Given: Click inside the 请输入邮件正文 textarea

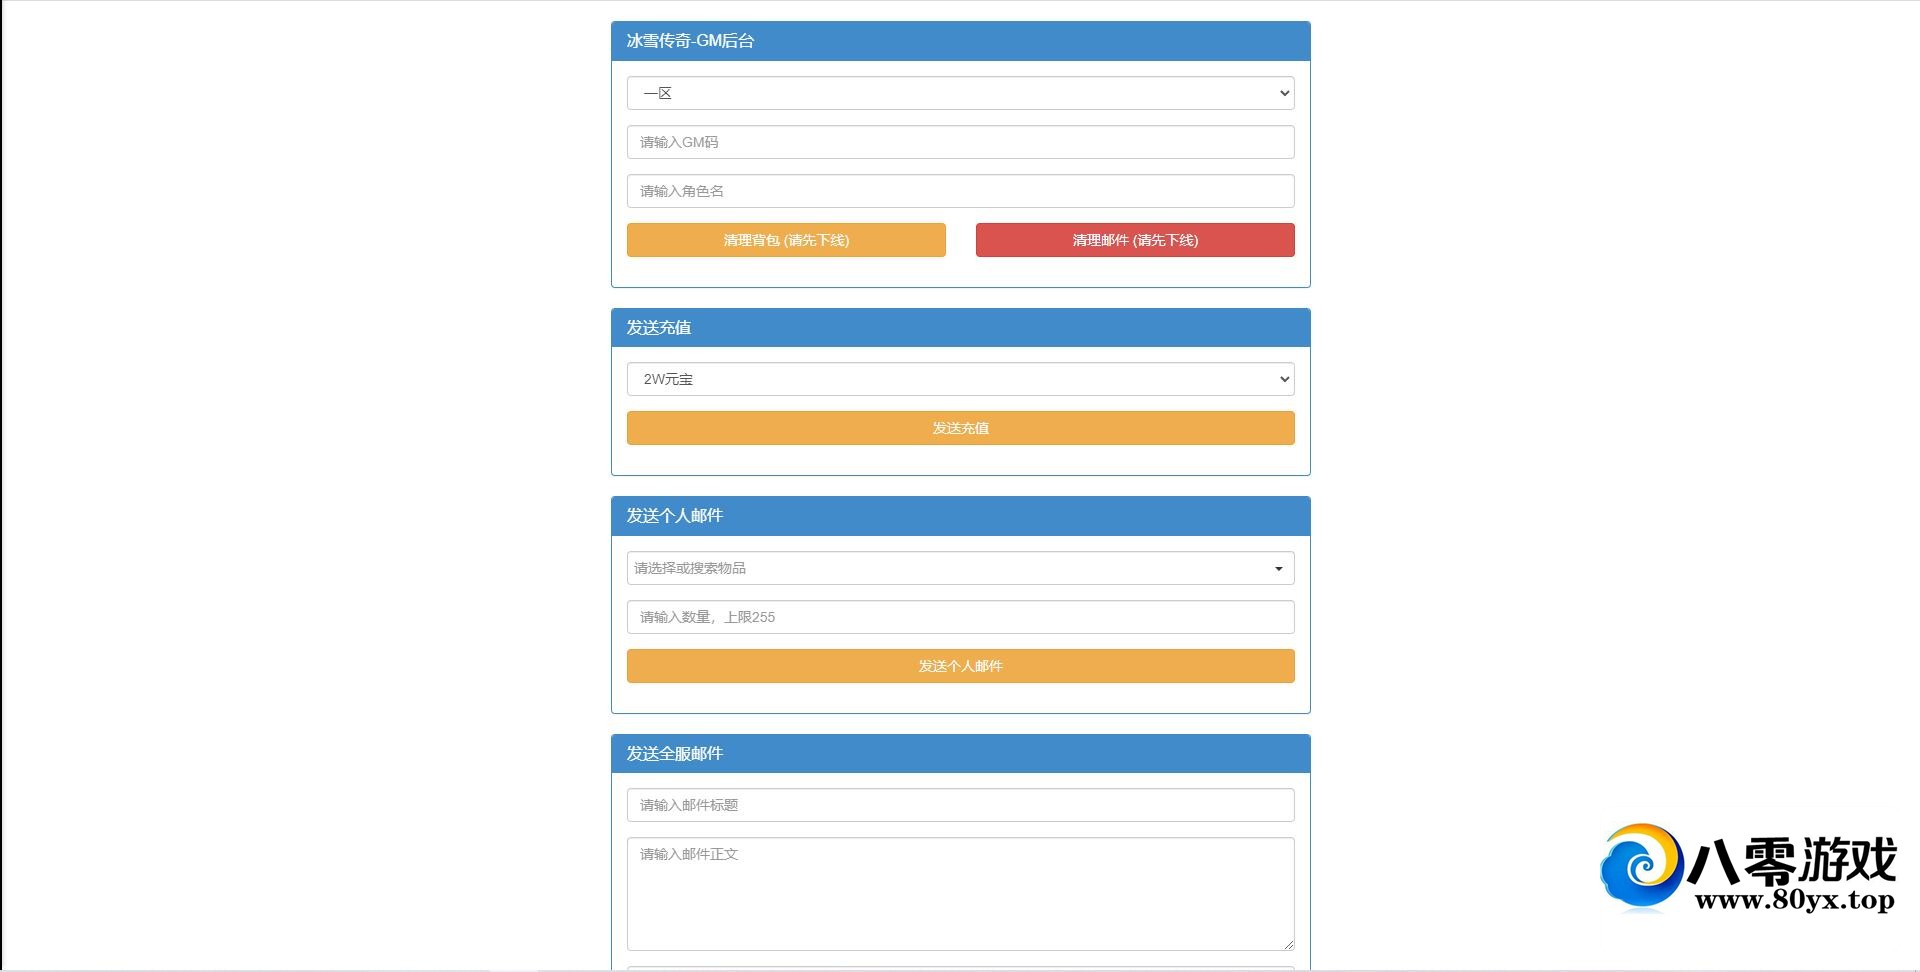Looking at the screenshot, I should coord(960,893).
